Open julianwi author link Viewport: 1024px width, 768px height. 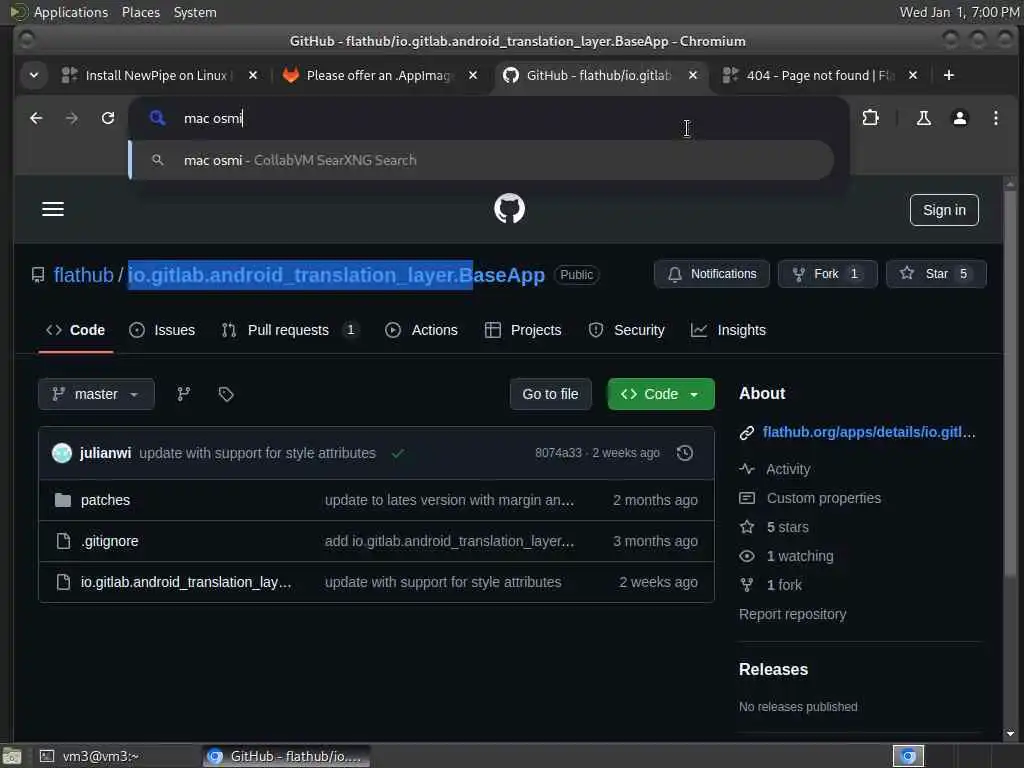105,453
